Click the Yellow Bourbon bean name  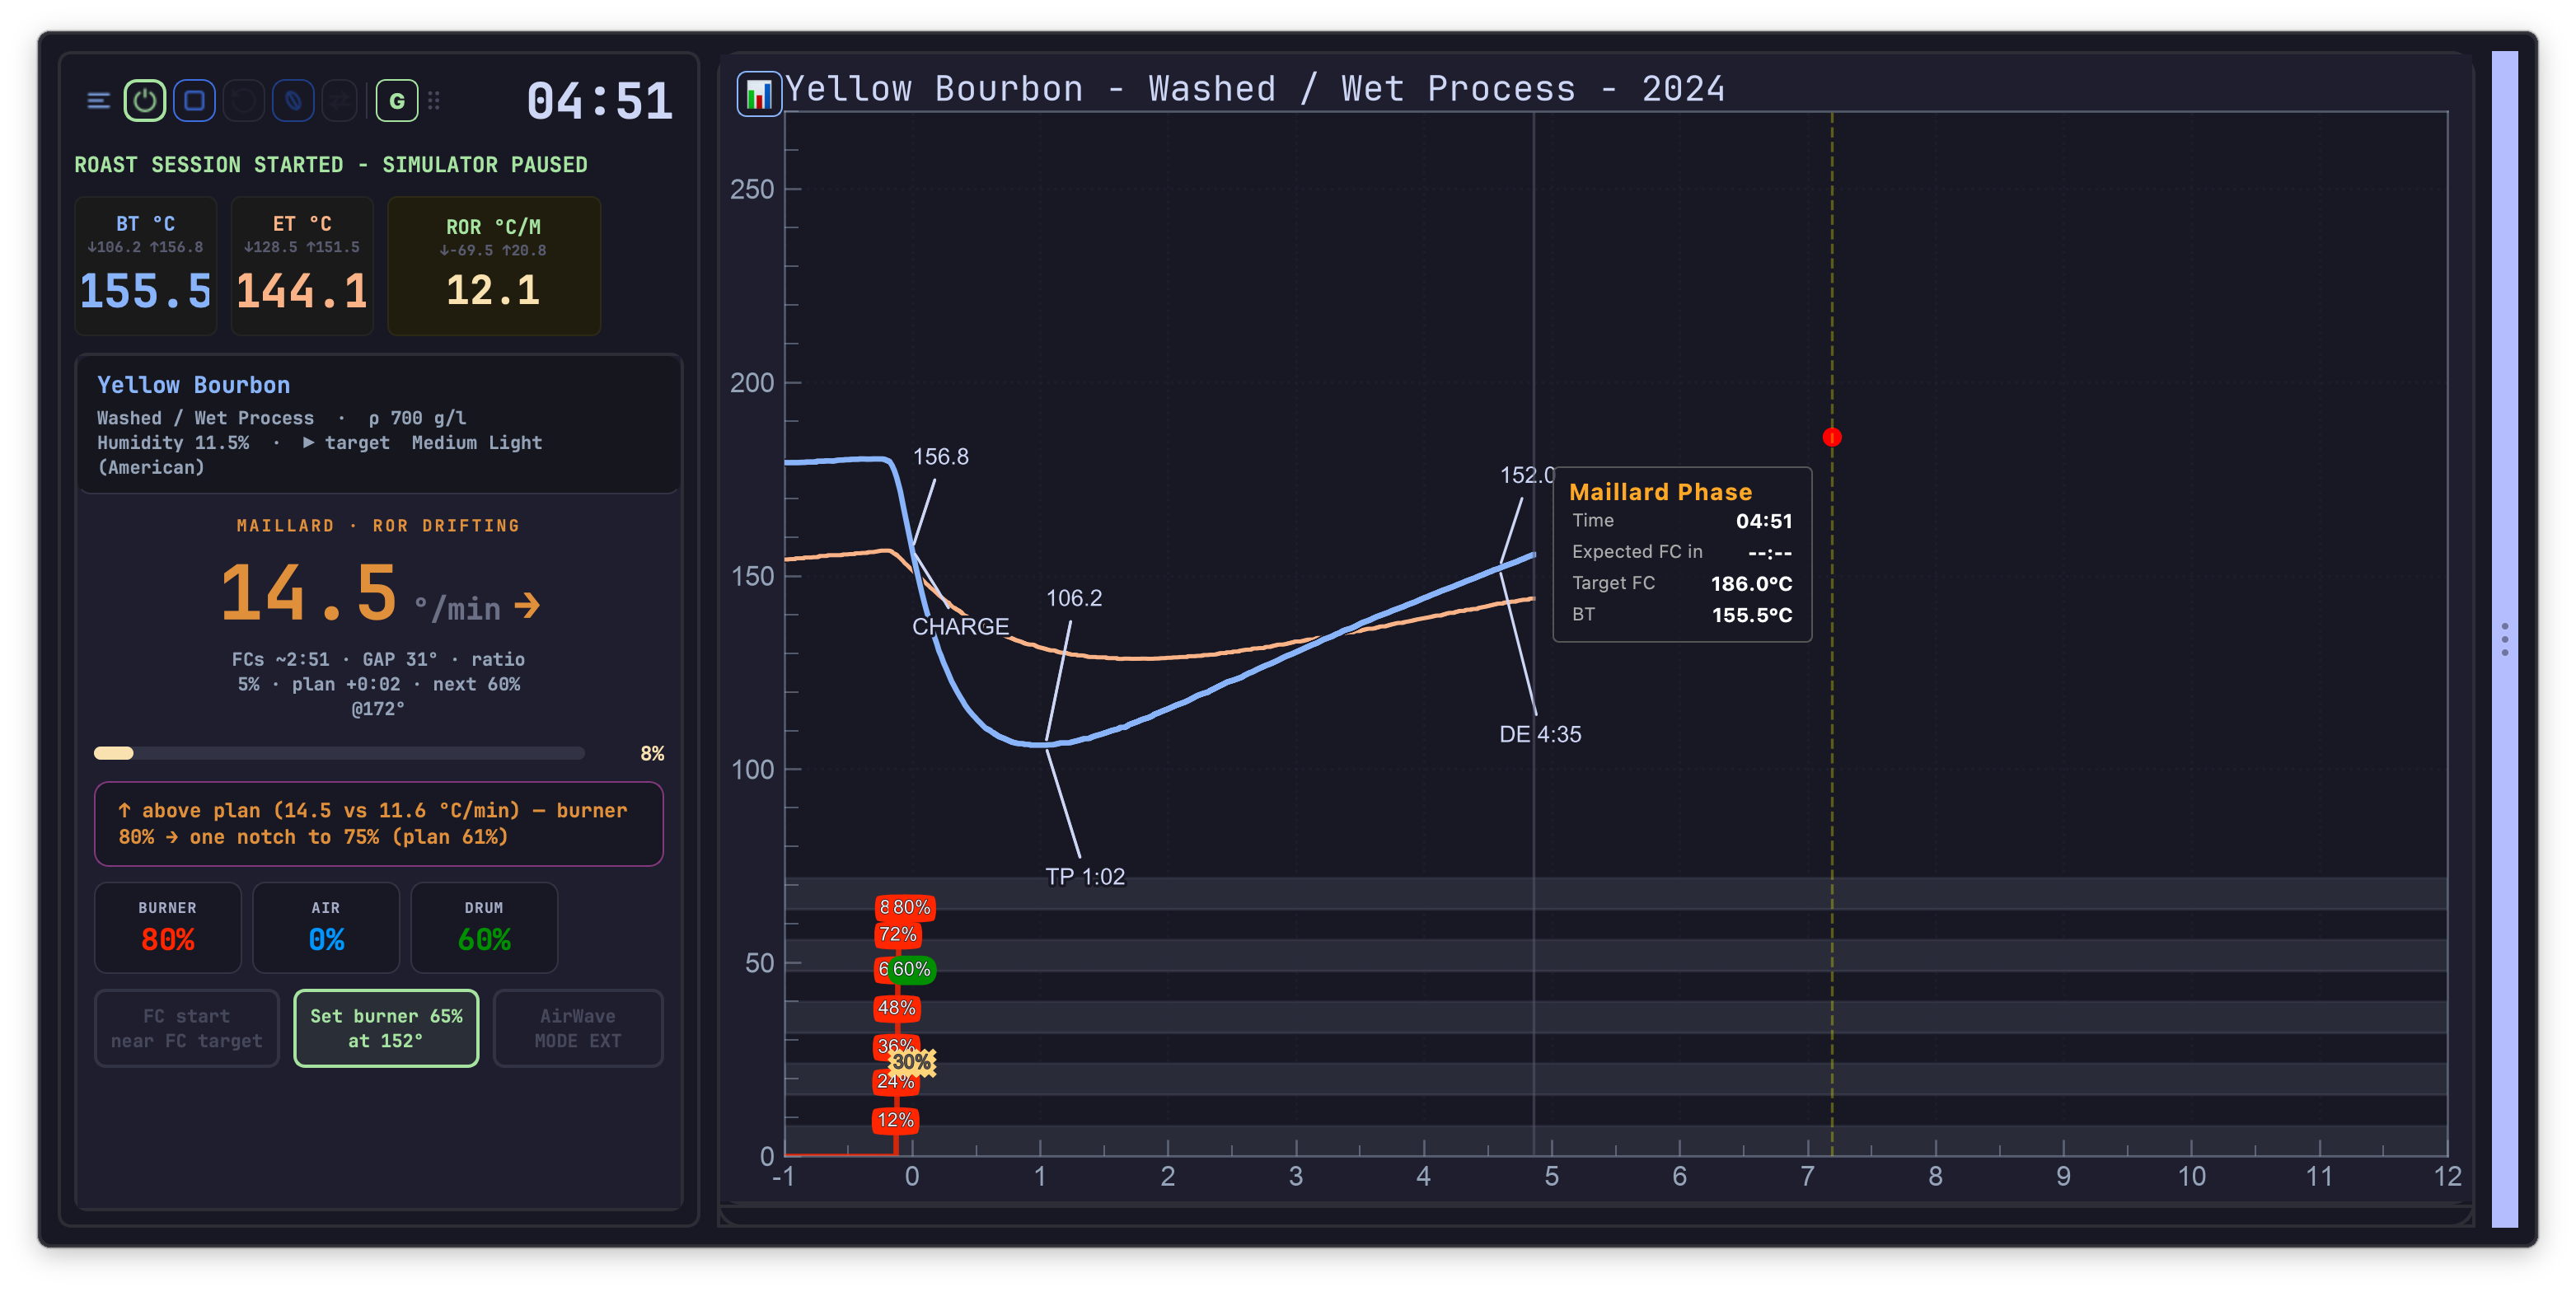tap(193, 385)
